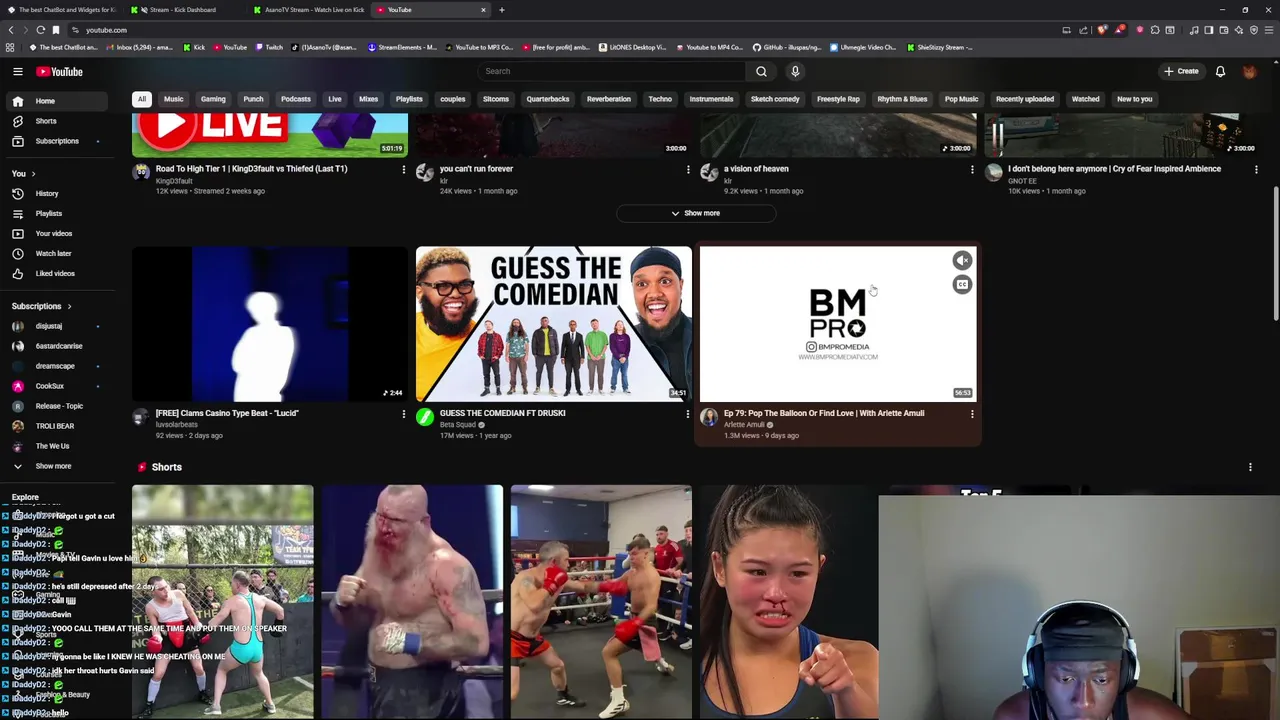Viewport: 1280px width, 720px height.
Task: Open the crying girl Shorts thumbnail
Action: click(789, 602)
